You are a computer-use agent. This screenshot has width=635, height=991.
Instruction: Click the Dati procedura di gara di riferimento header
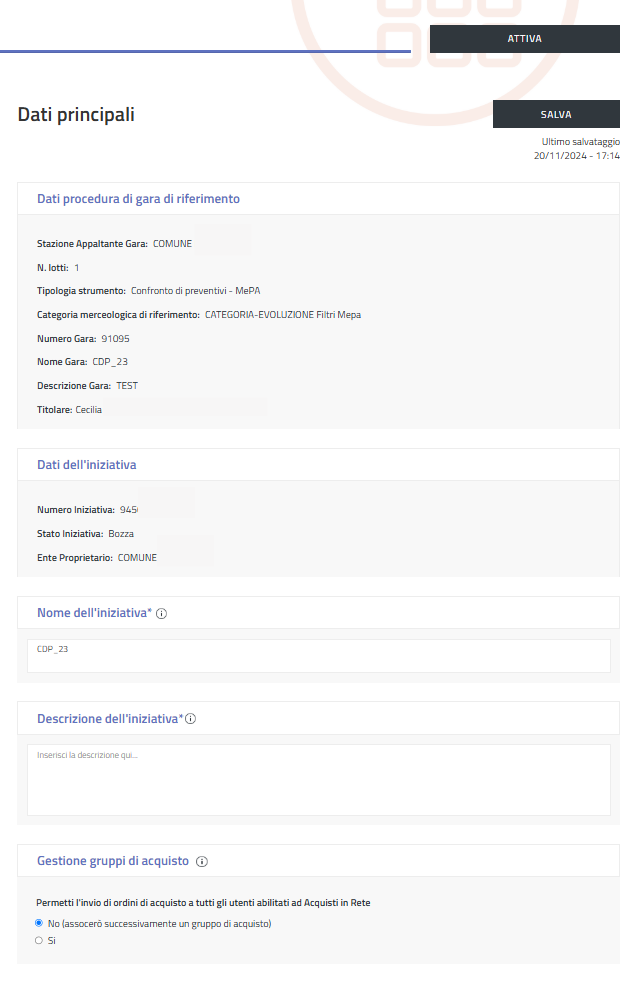[x=138, y=199]
